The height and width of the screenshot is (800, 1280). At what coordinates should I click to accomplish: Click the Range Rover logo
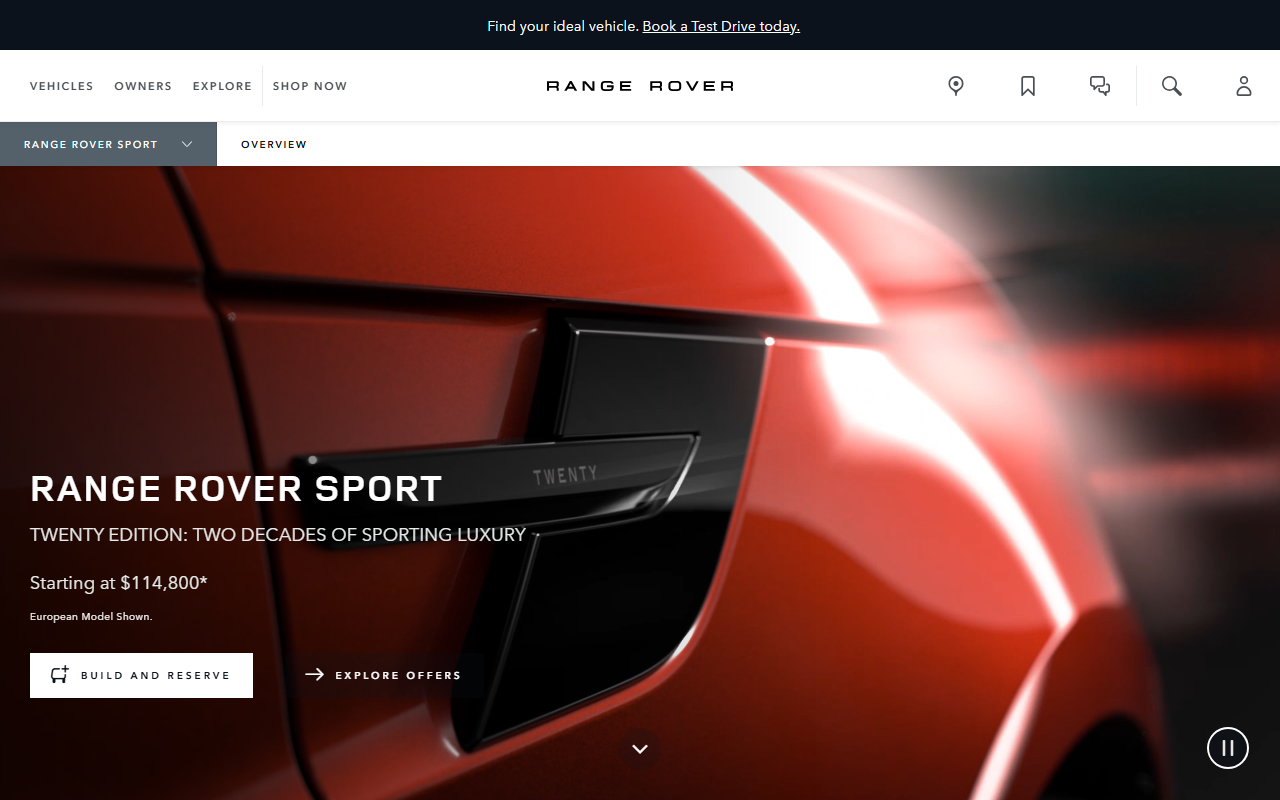click(x=640, y=86)
